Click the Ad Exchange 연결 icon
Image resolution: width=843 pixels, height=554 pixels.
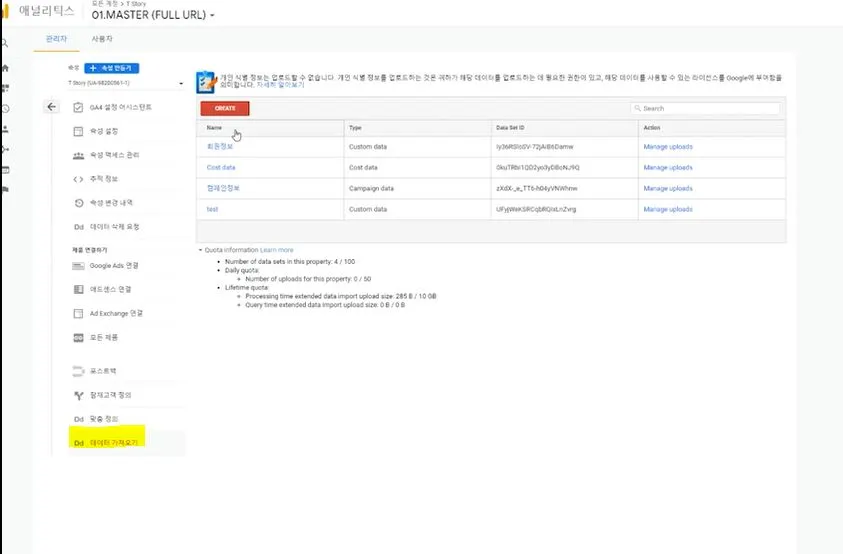click(x=78, y=314)
